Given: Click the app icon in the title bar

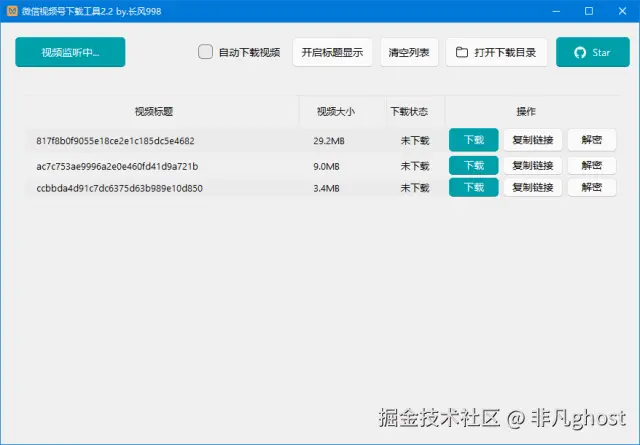Looking at the screenshot, I should [12, 11].
